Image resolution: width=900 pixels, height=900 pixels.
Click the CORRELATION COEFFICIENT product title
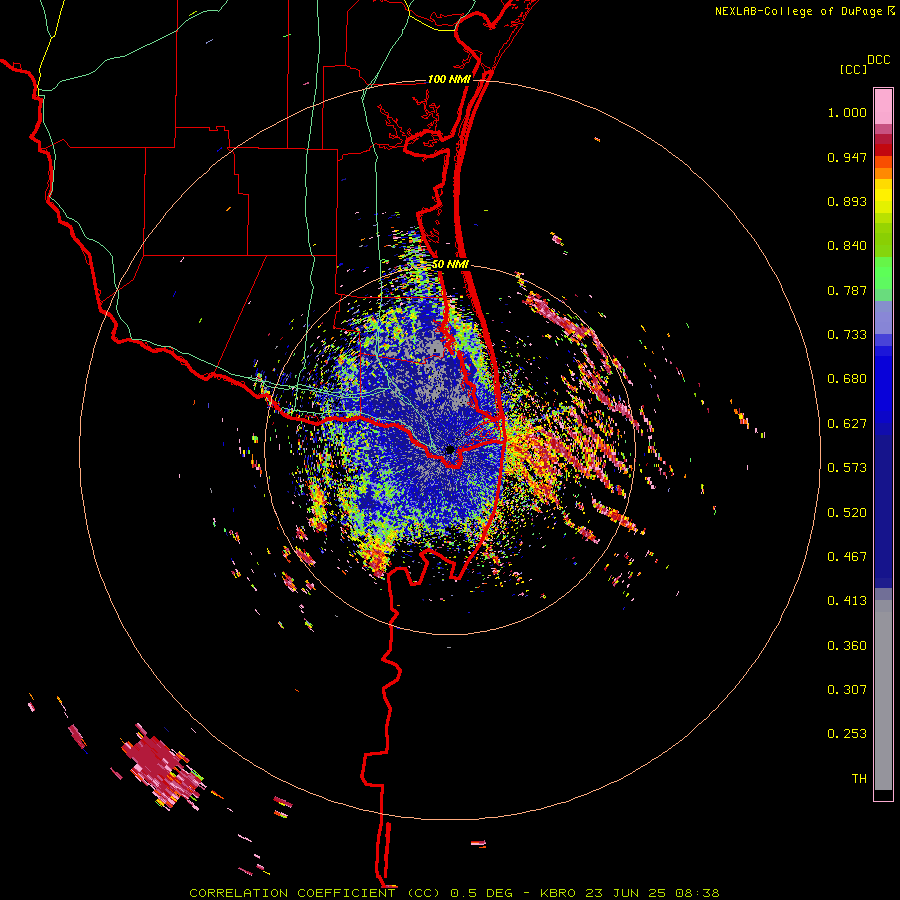click(315, 893)
